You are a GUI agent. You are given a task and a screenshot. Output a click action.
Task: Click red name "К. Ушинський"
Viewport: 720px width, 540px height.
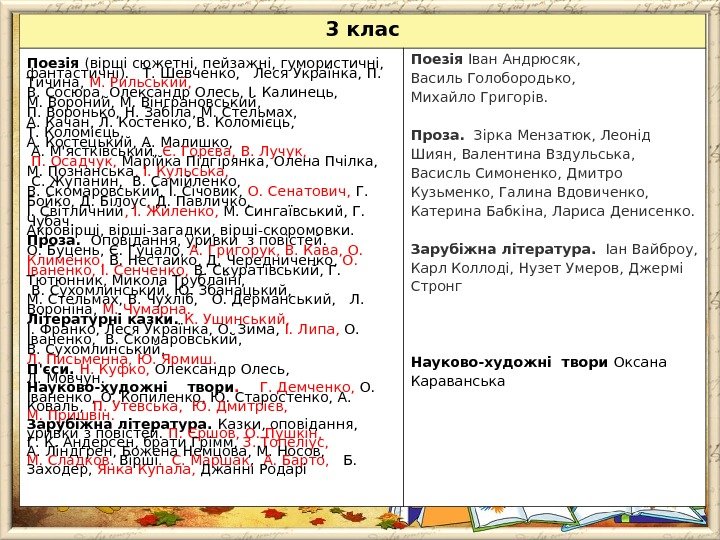point(236,319)
